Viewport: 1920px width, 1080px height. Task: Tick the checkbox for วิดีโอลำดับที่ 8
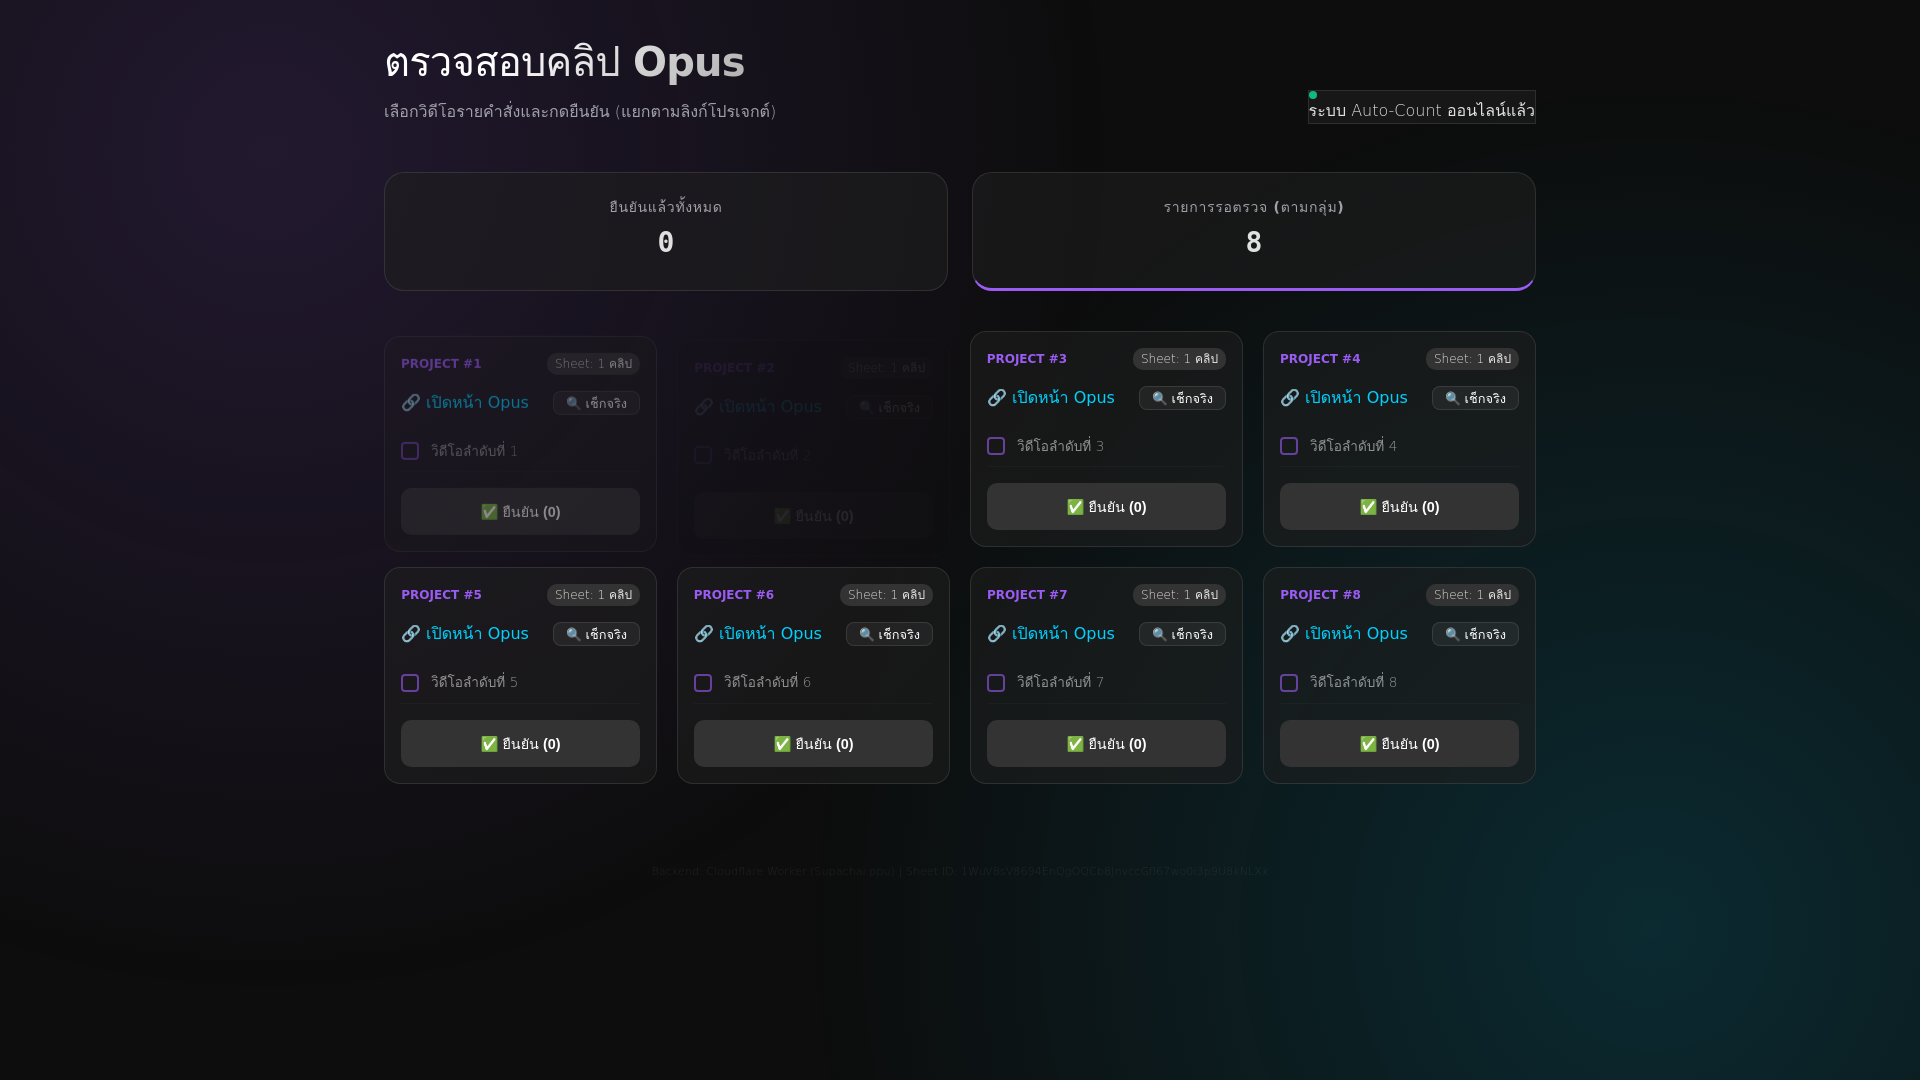tap(1289, 683)
